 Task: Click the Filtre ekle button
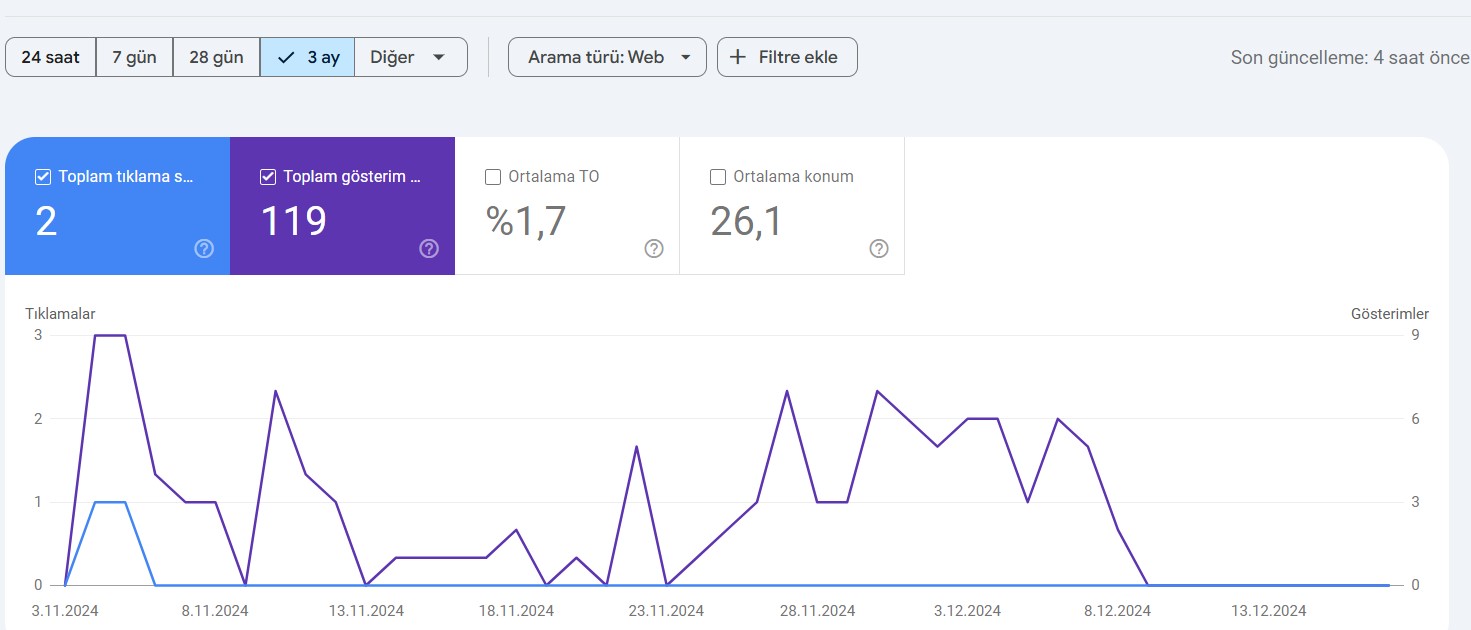[x=787, y=57]
